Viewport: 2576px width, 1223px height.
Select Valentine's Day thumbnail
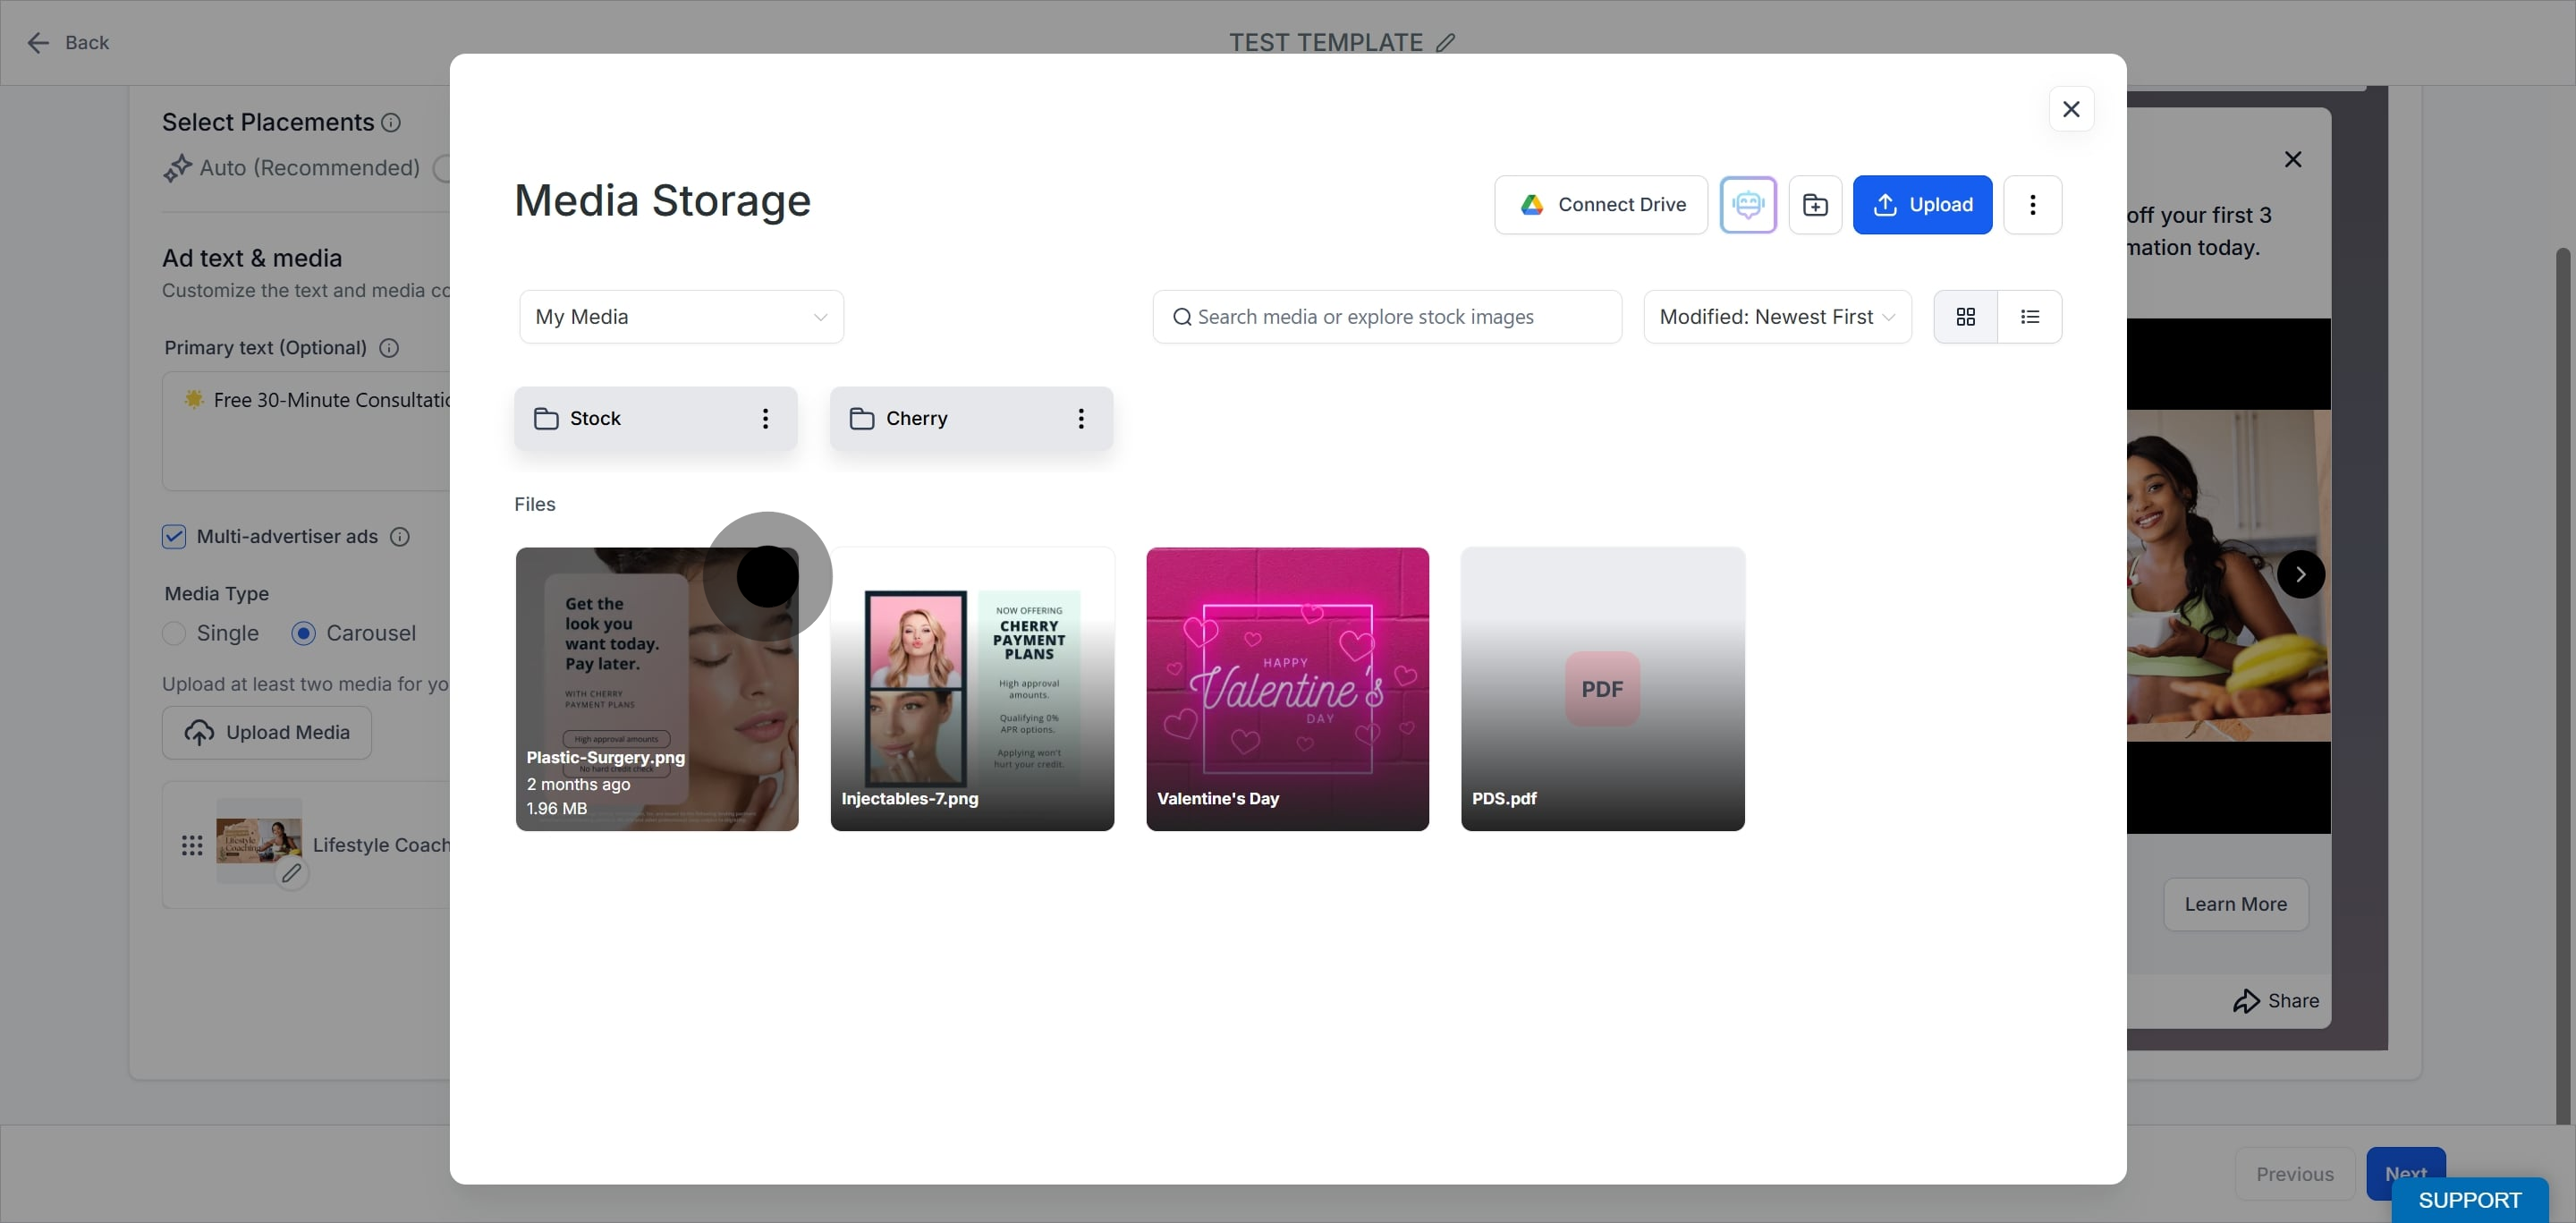(x=1287, y=688)
